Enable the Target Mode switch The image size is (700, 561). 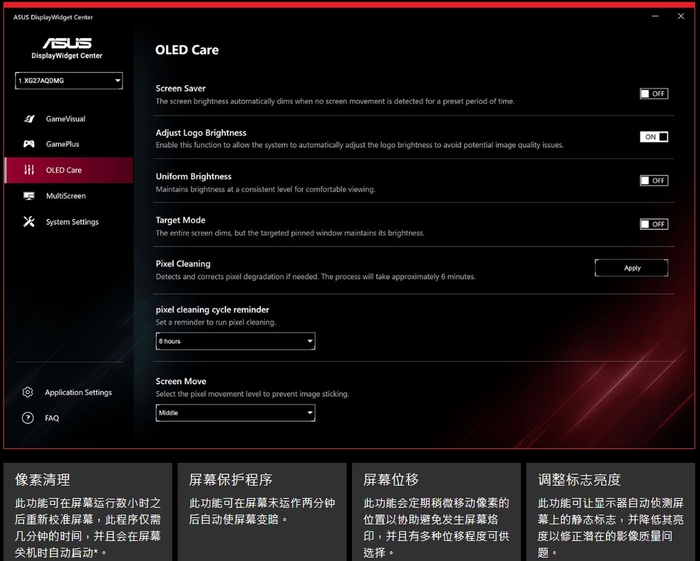654,224
